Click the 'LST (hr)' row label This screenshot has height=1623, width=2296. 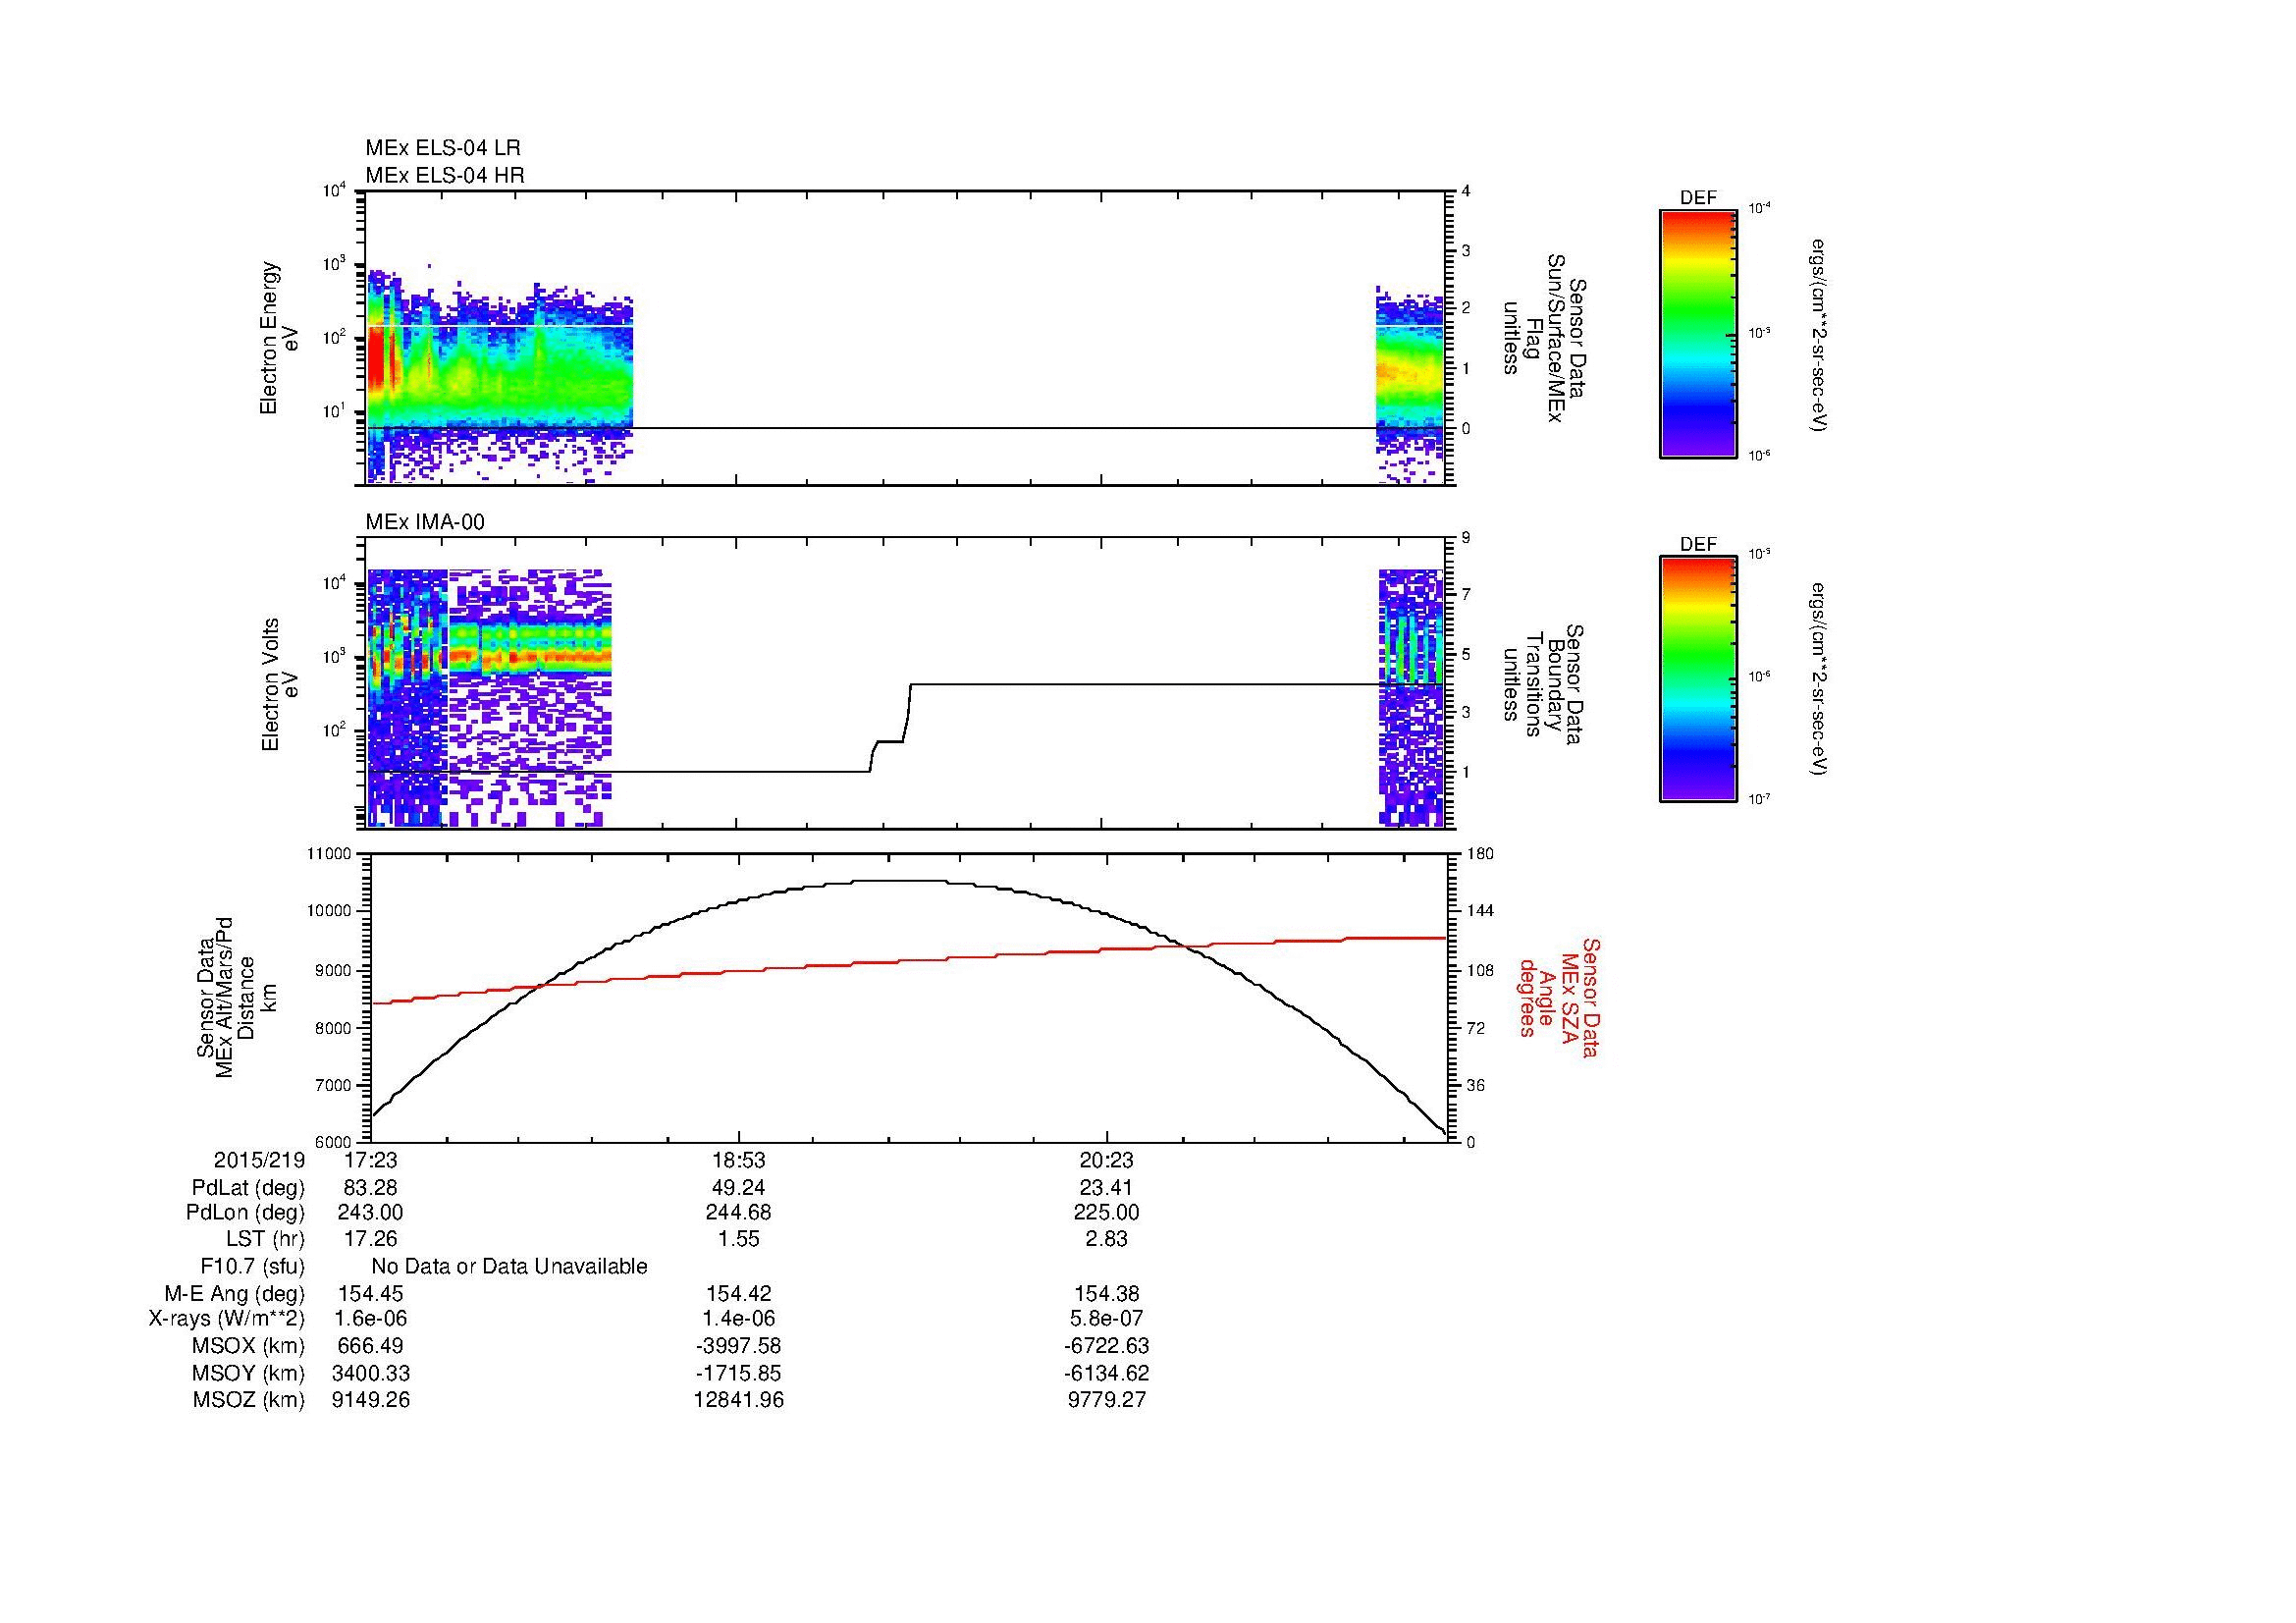tap(265, 1239)
